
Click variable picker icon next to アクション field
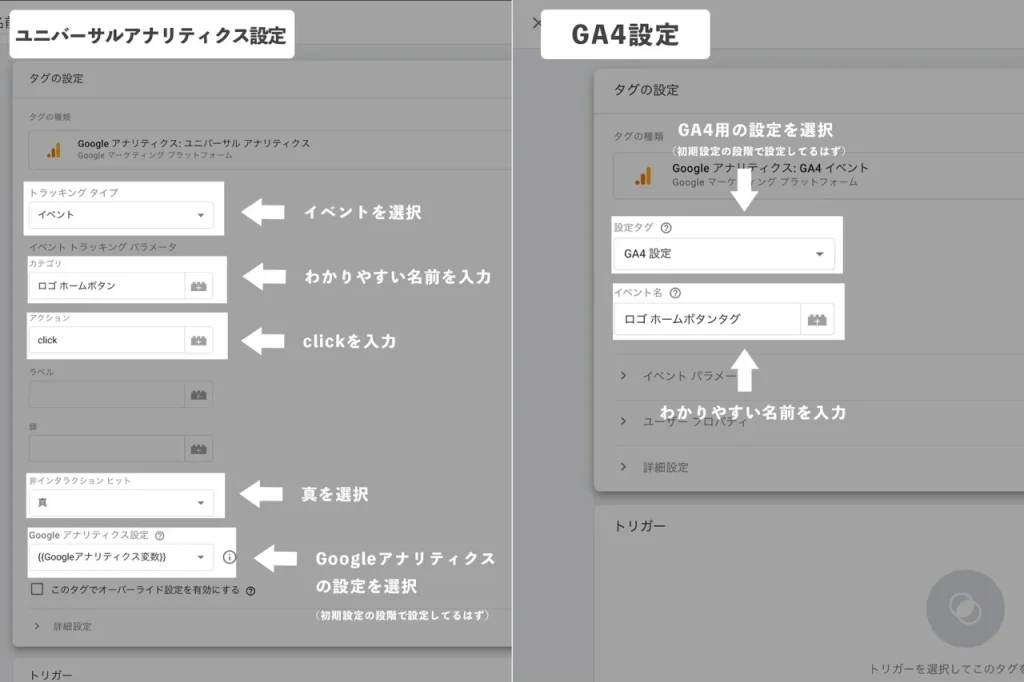(x=199, y=340)
